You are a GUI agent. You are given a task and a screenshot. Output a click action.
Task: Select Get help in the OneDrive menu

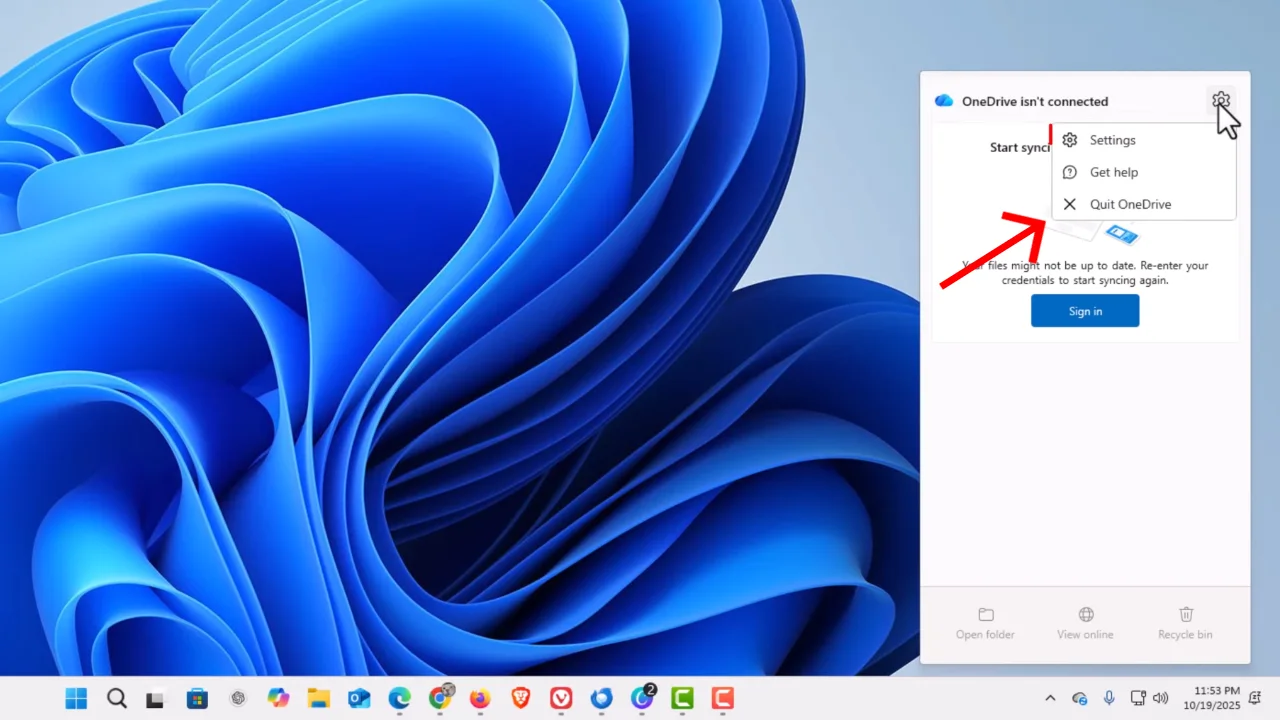[x=1113, y=172]
